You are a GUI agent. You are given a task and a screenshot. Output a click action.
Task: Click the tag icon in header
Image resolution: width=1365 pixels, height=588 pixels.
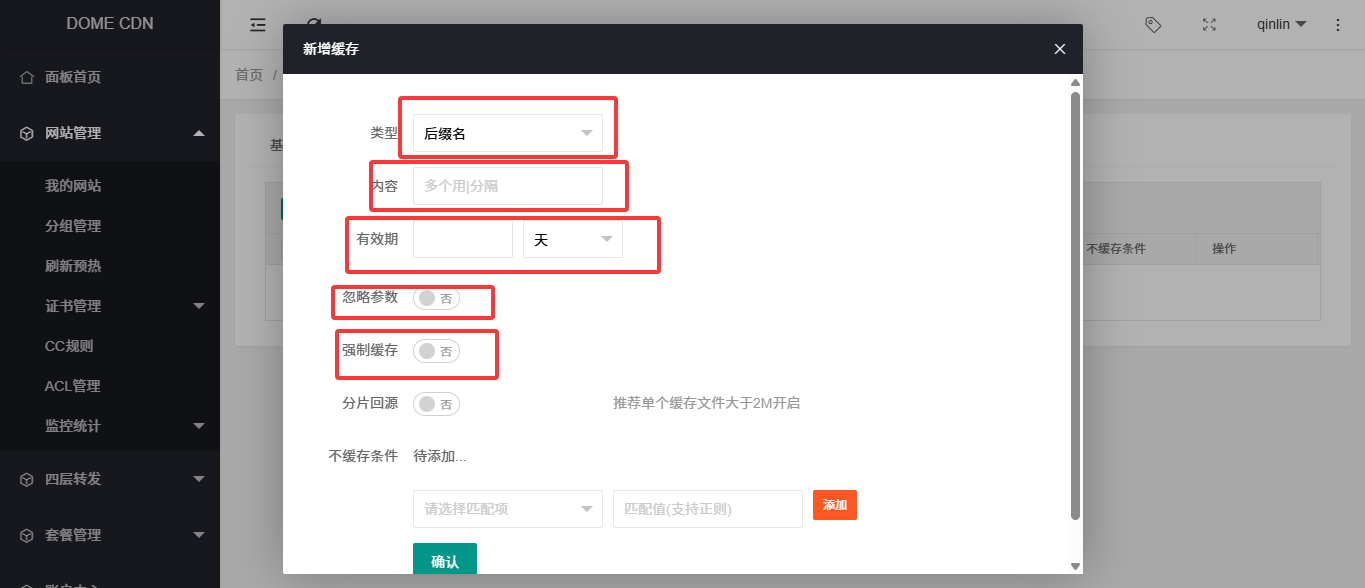coord(1153,25)
